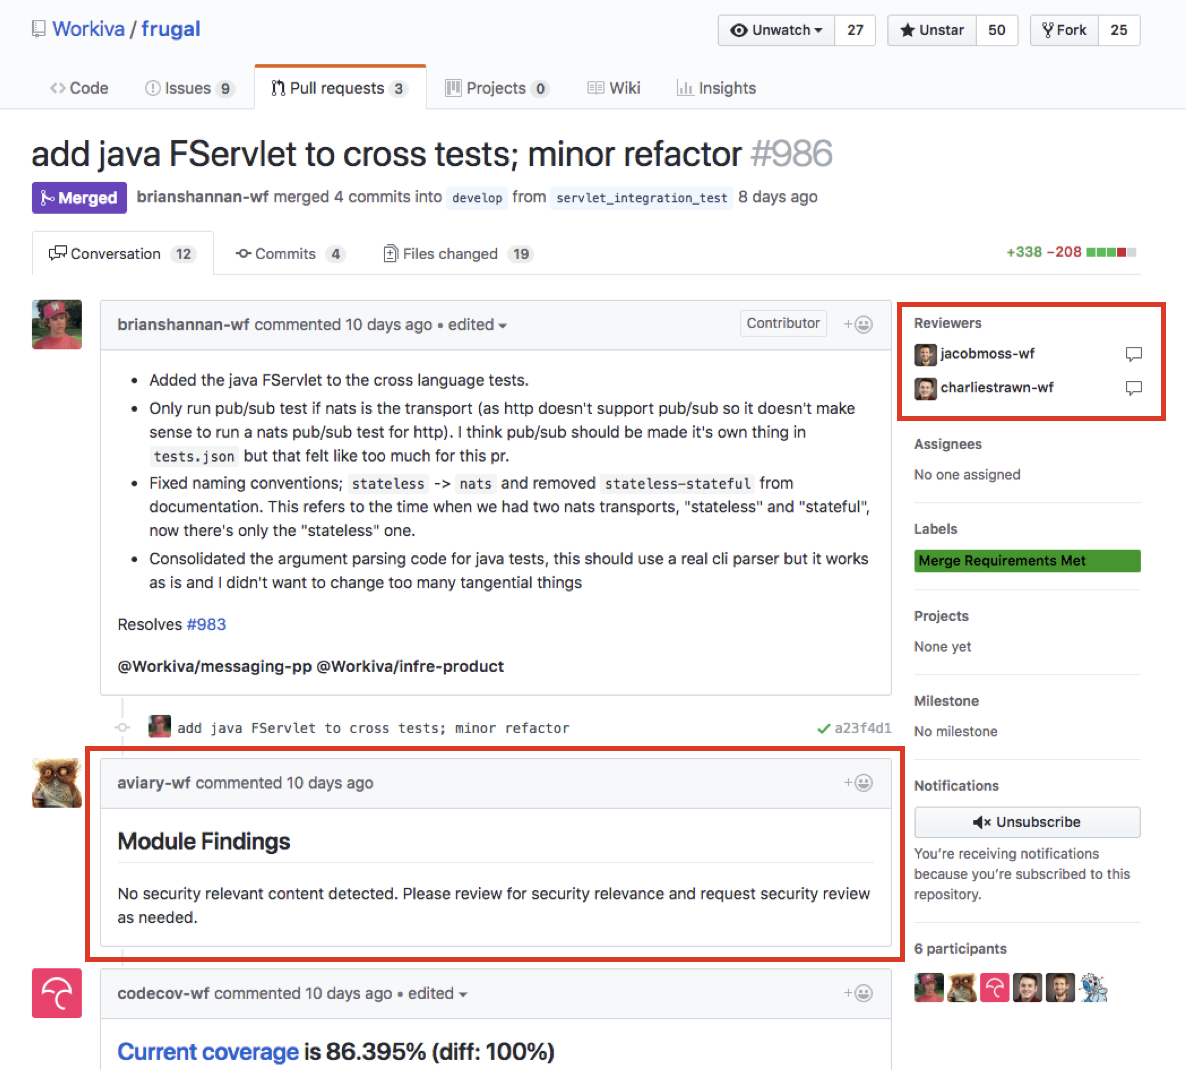This screenshot has height=1070, width=1186.
Task: Open the Wiki tab
Action: [614, 88]
